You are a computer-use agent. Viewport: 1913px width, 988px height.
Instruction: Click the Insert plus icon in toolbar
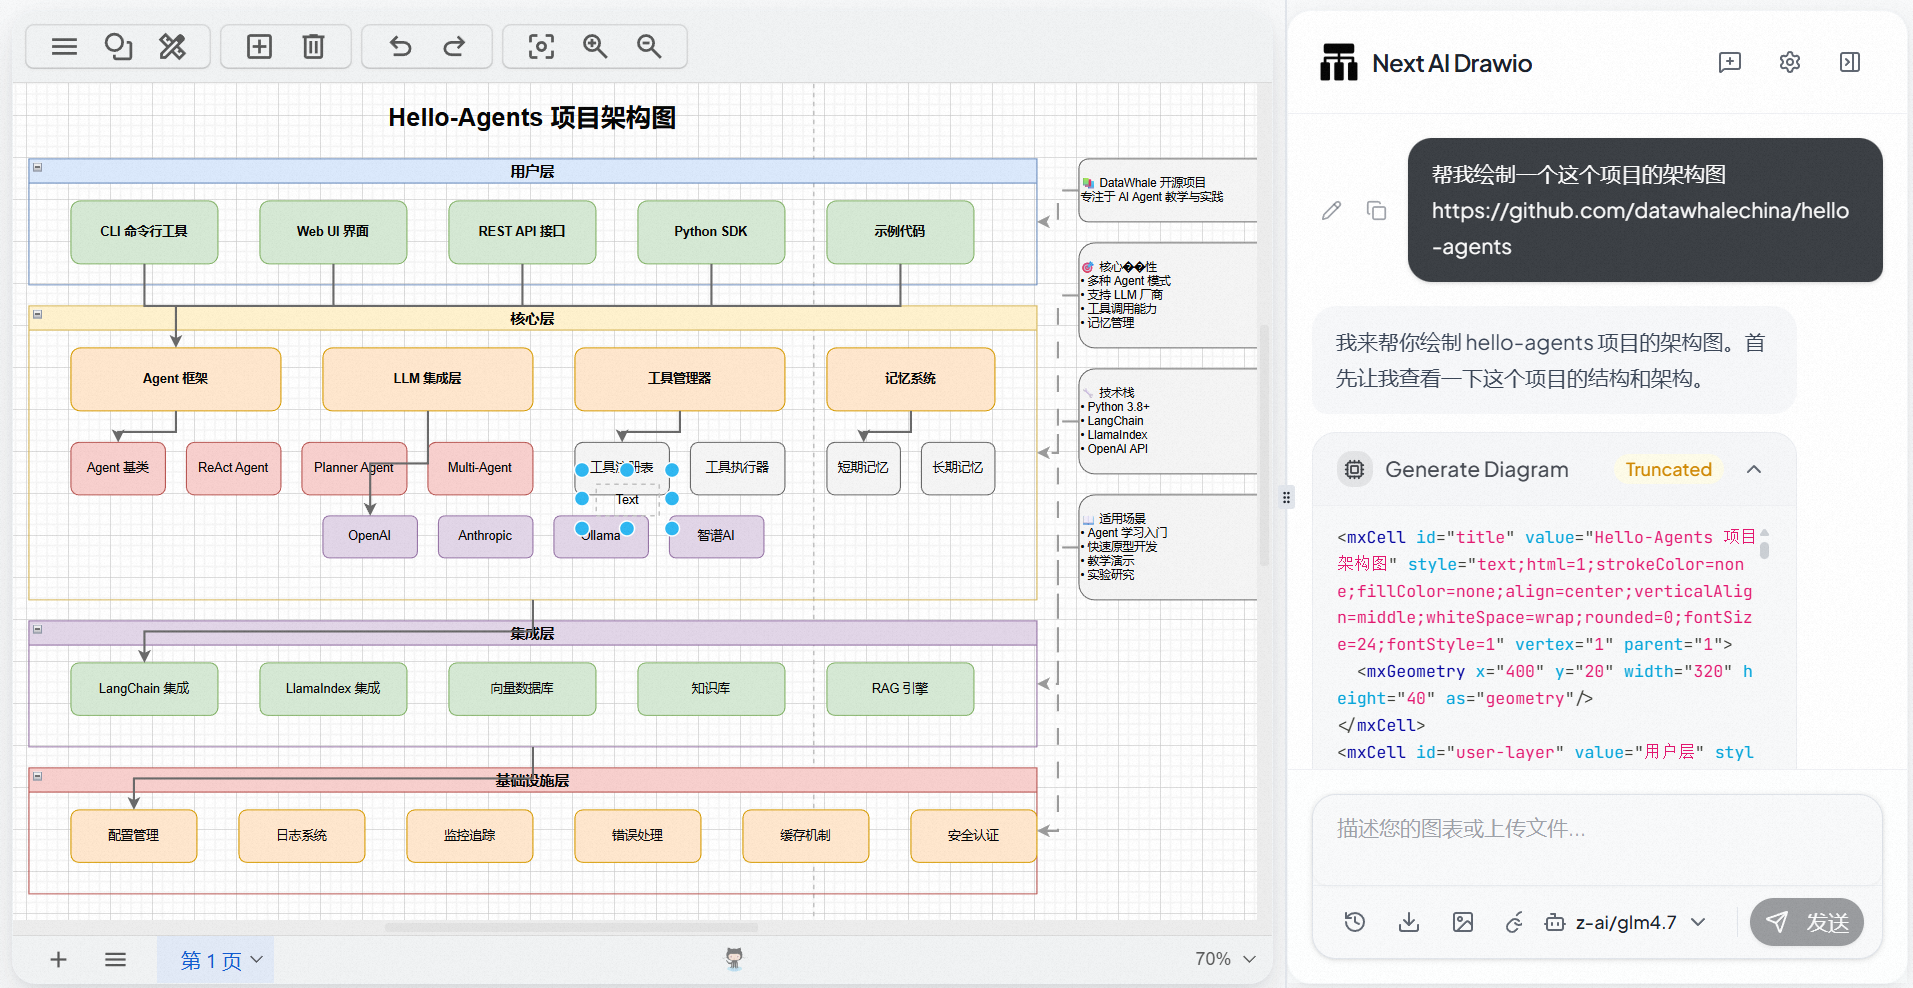tap(259, 47)
